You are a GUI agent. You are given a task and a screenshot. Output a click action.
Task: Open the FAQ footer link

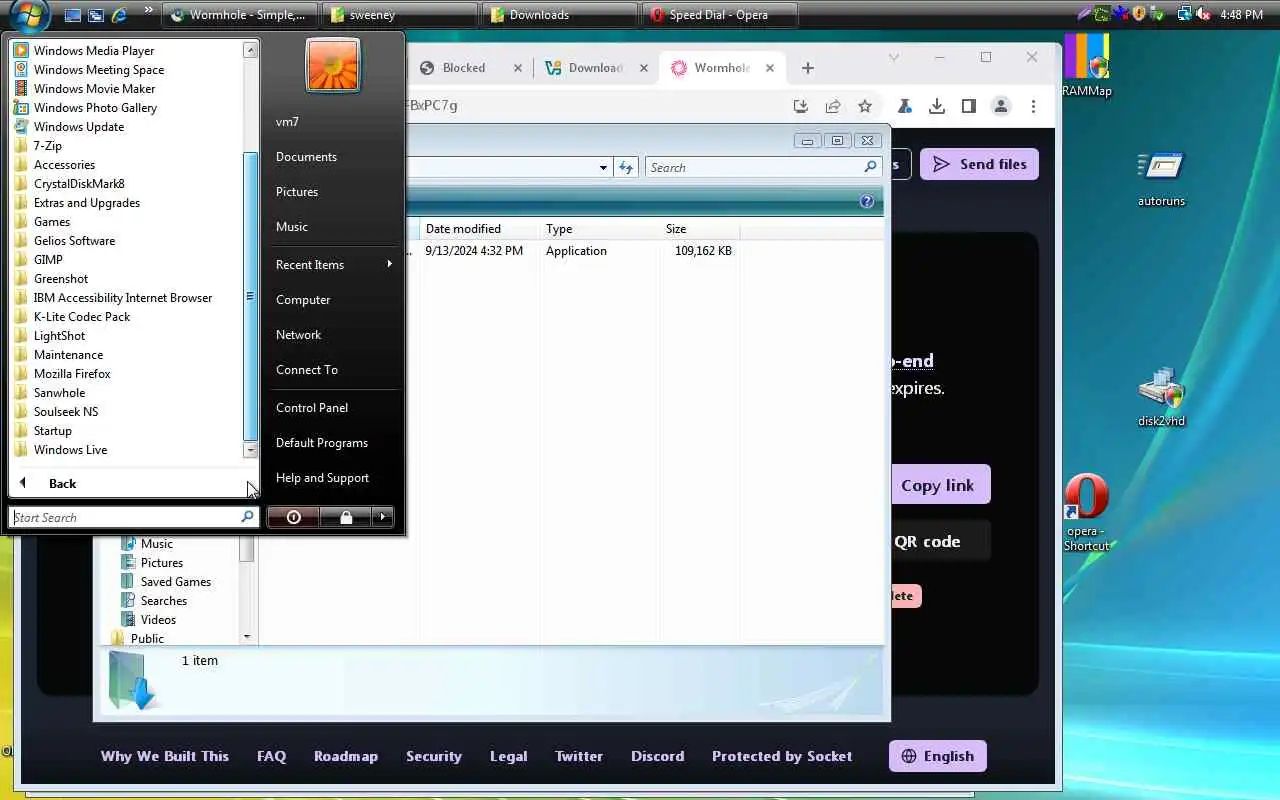coord(271,756)
